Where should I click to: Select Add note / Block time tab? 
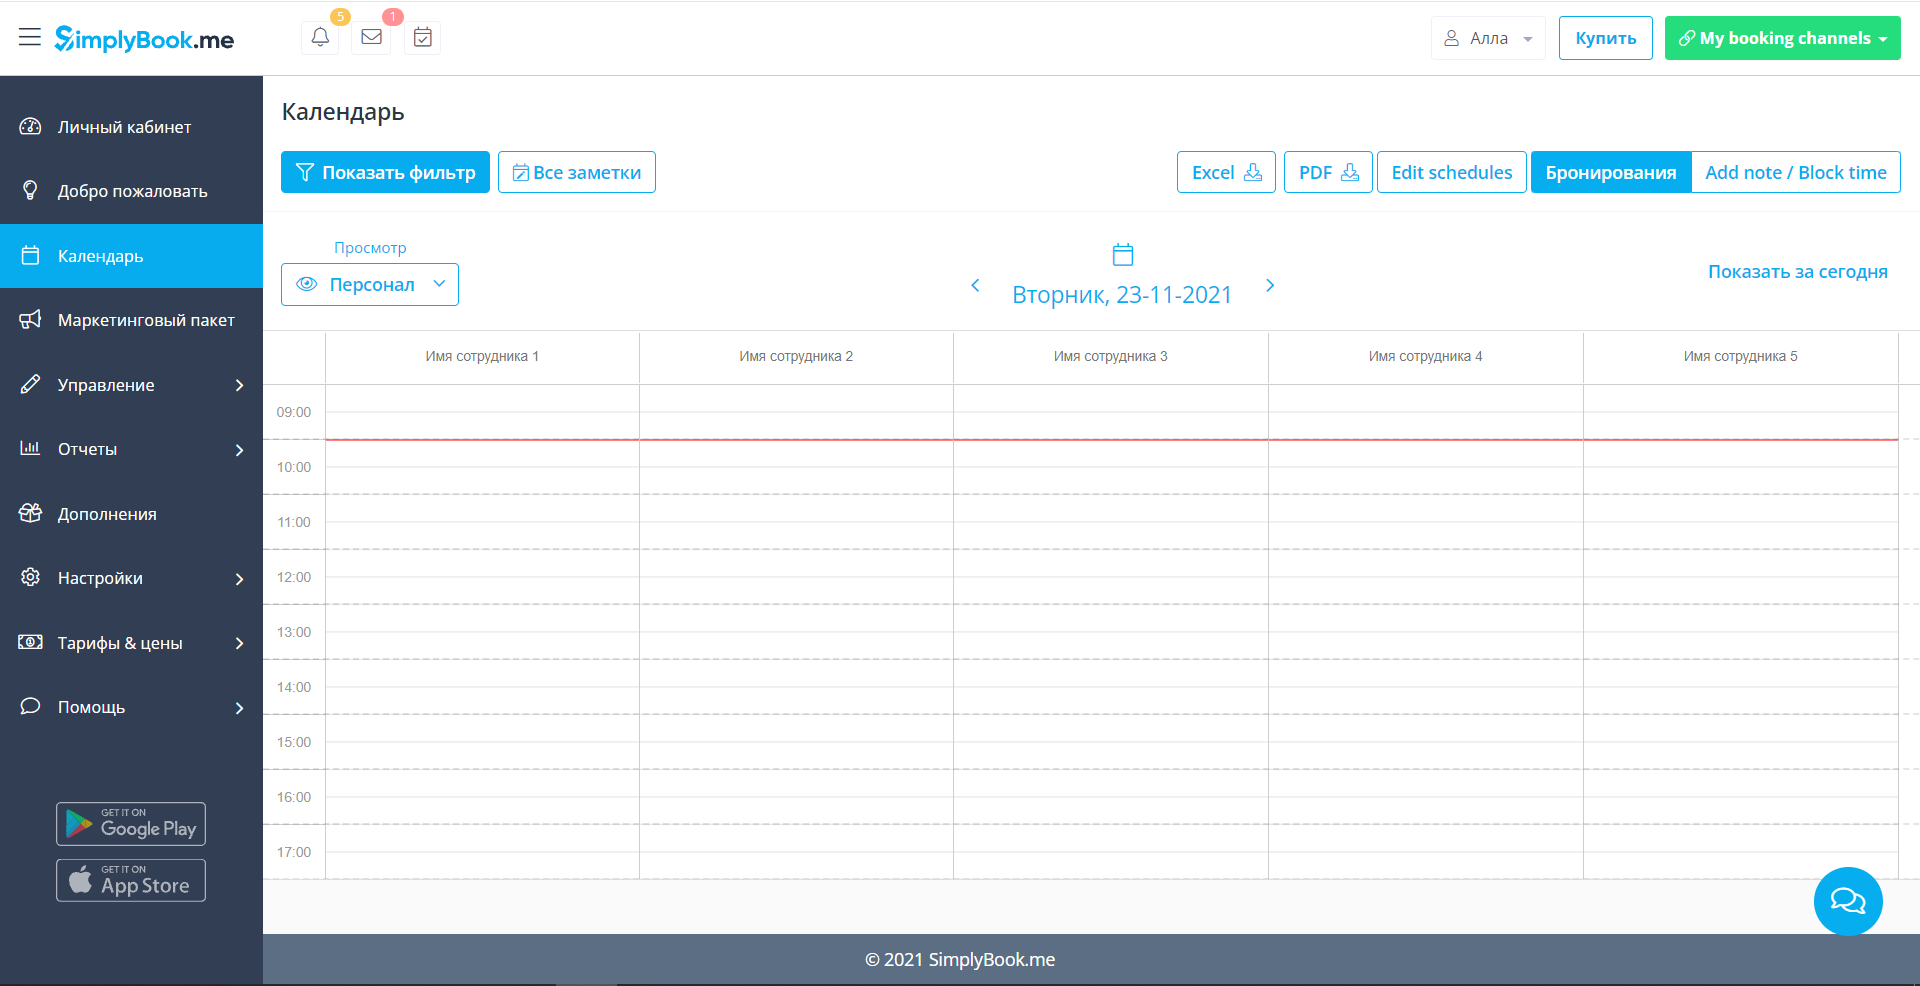click(1796, 172)
